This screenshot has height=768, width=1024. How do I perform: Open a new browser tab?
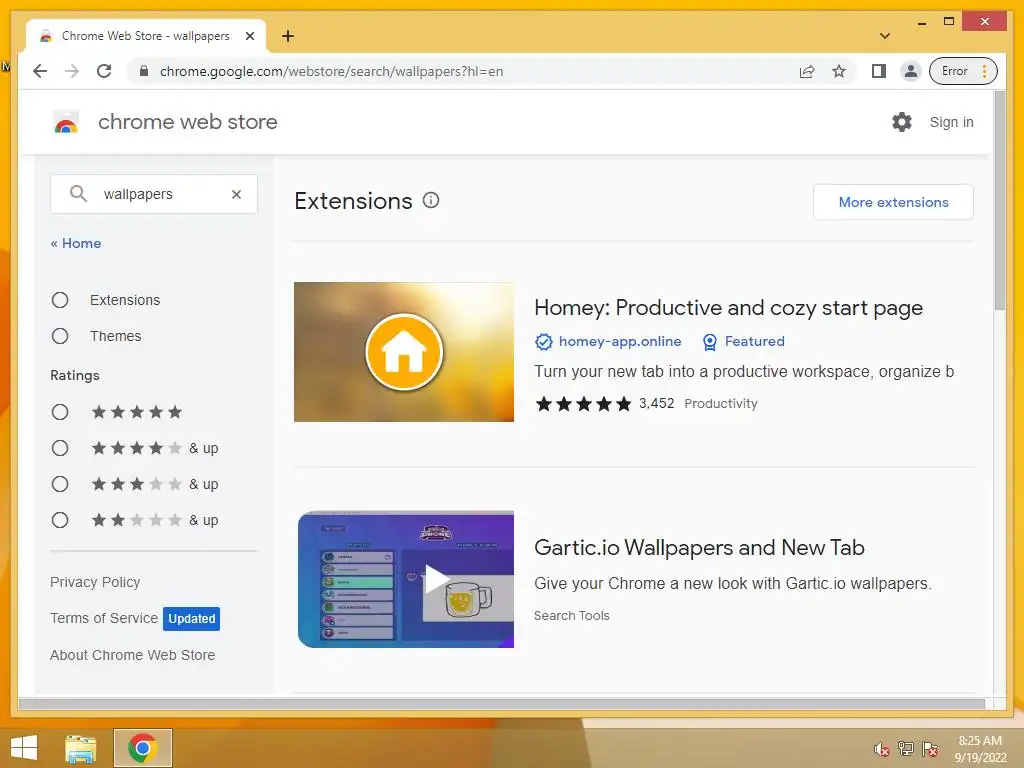pos(288,36)
